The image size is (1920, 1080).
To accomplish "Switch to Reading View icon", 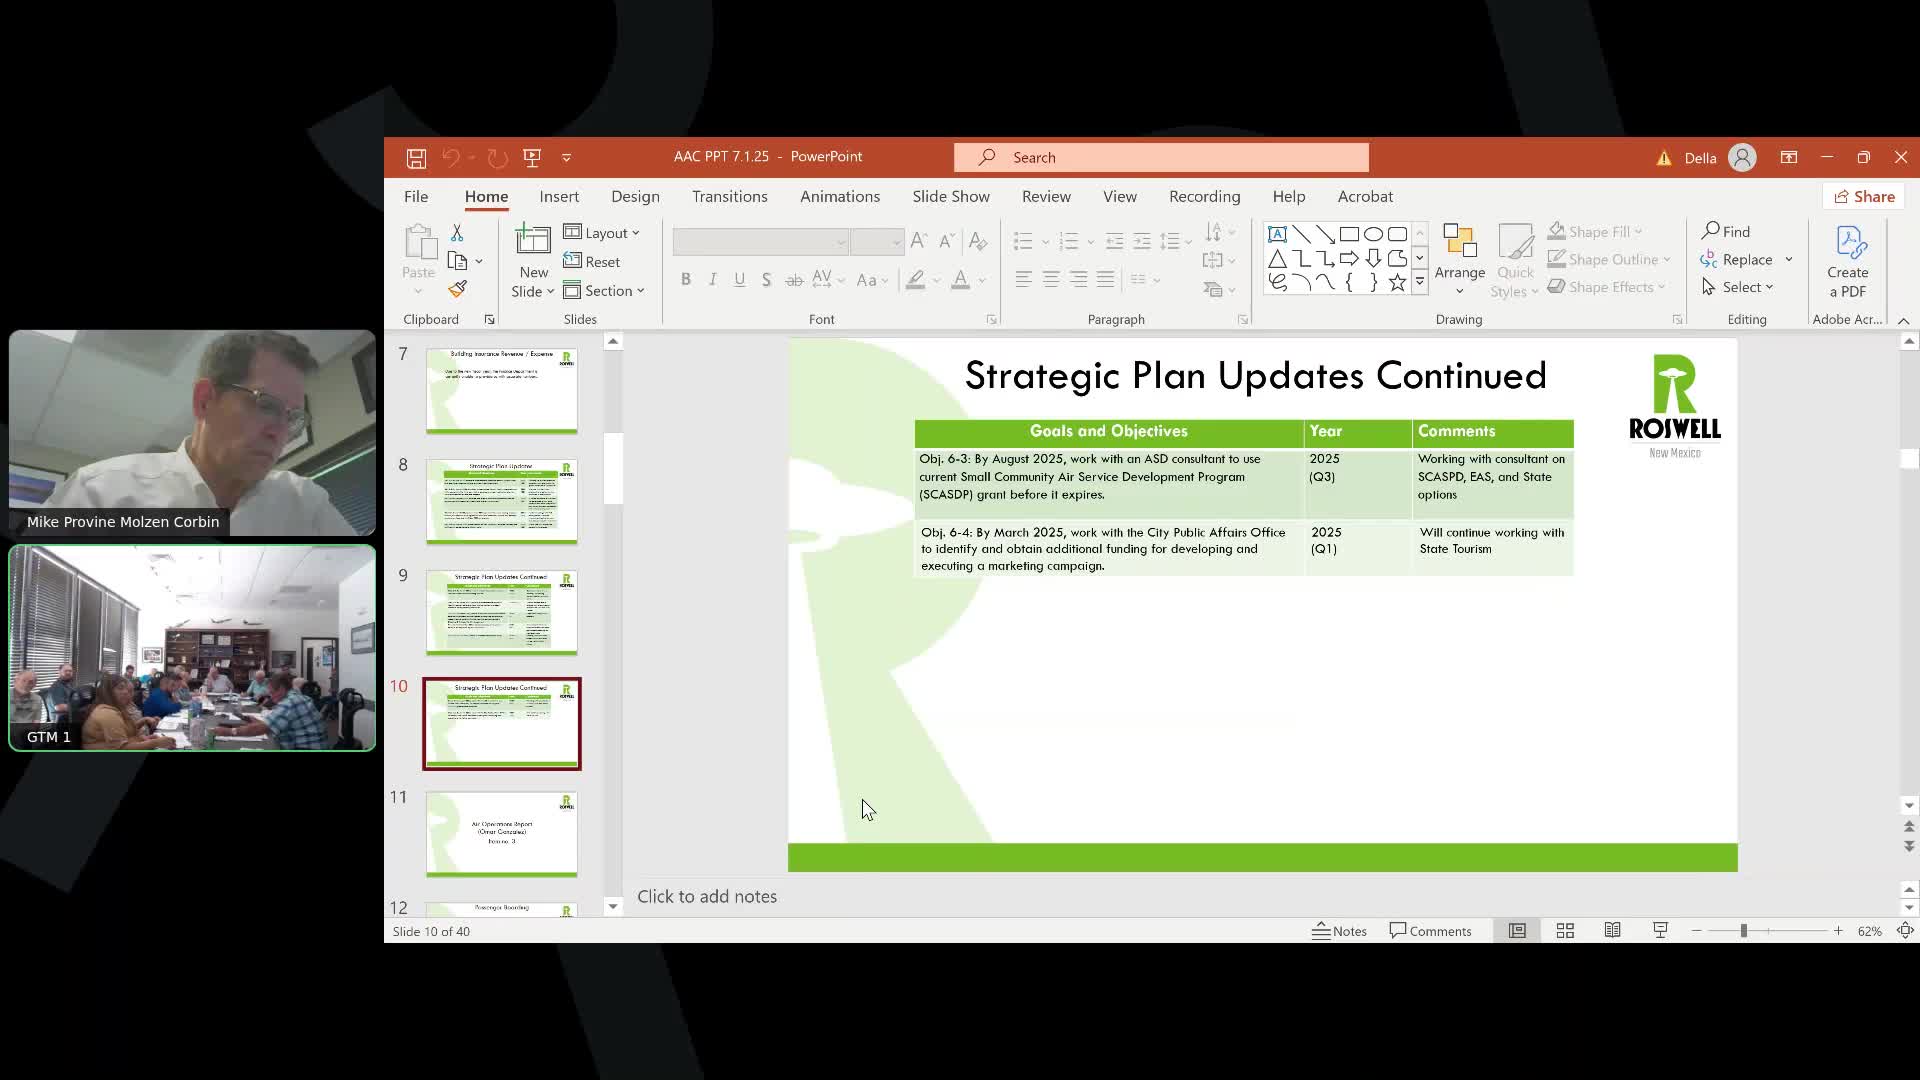I will pyautogui.click(x=1613, y=931).
